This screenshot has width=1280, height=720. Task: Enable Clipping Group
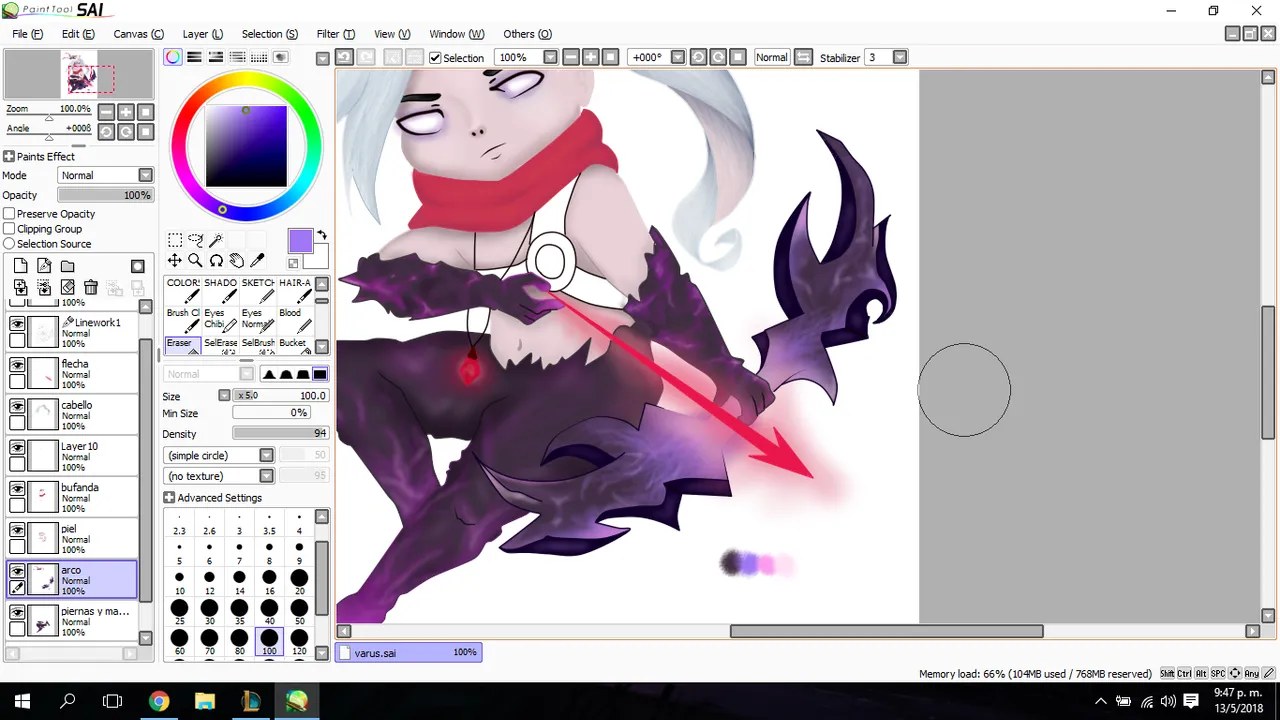pyautogui.click(x=9, y=229)
